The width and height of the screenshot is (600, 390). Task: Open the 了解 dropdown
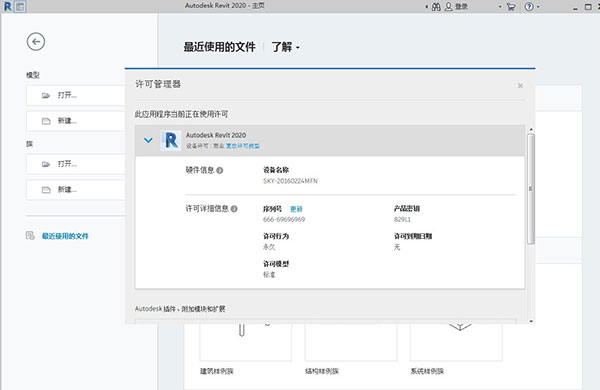(x=285, y=47)
